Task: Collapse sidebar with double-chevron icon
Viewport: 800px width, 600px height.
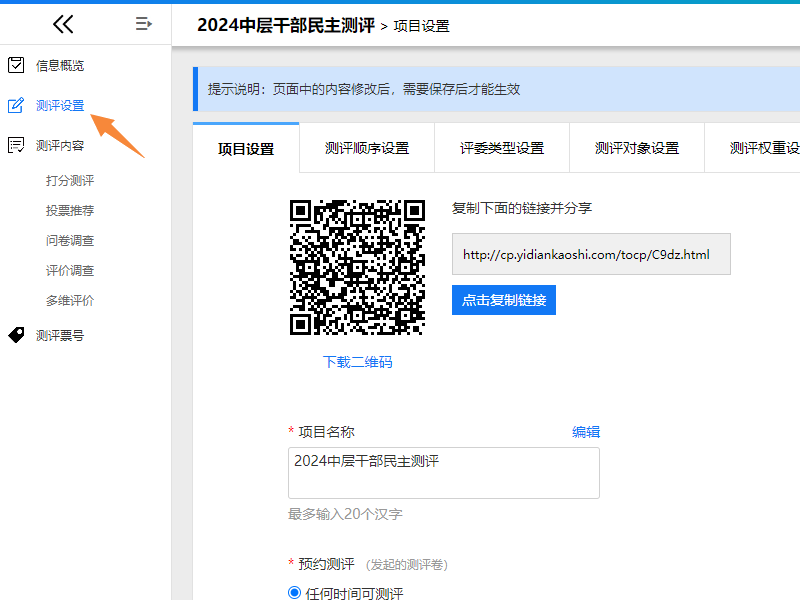Action: (63, 24)
